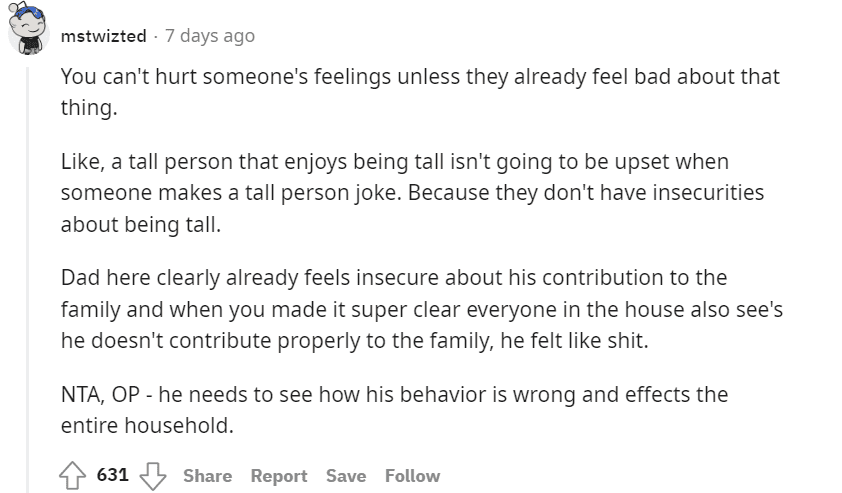The image size is (842, 493).
Task: Click the tall person joke paragraph
Action: pyautogui.click(x=412, y=193)
